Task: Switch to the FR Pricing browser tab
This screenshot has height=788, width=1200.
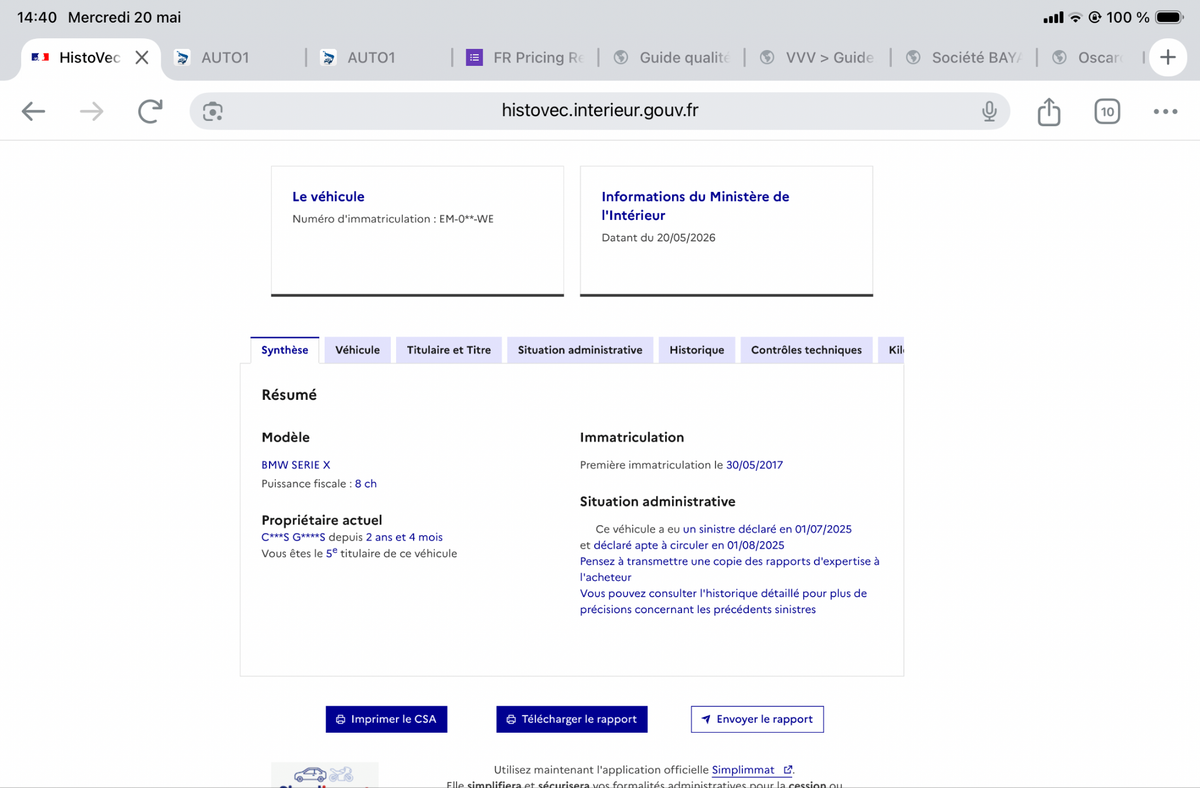Action: pos(525,57)
